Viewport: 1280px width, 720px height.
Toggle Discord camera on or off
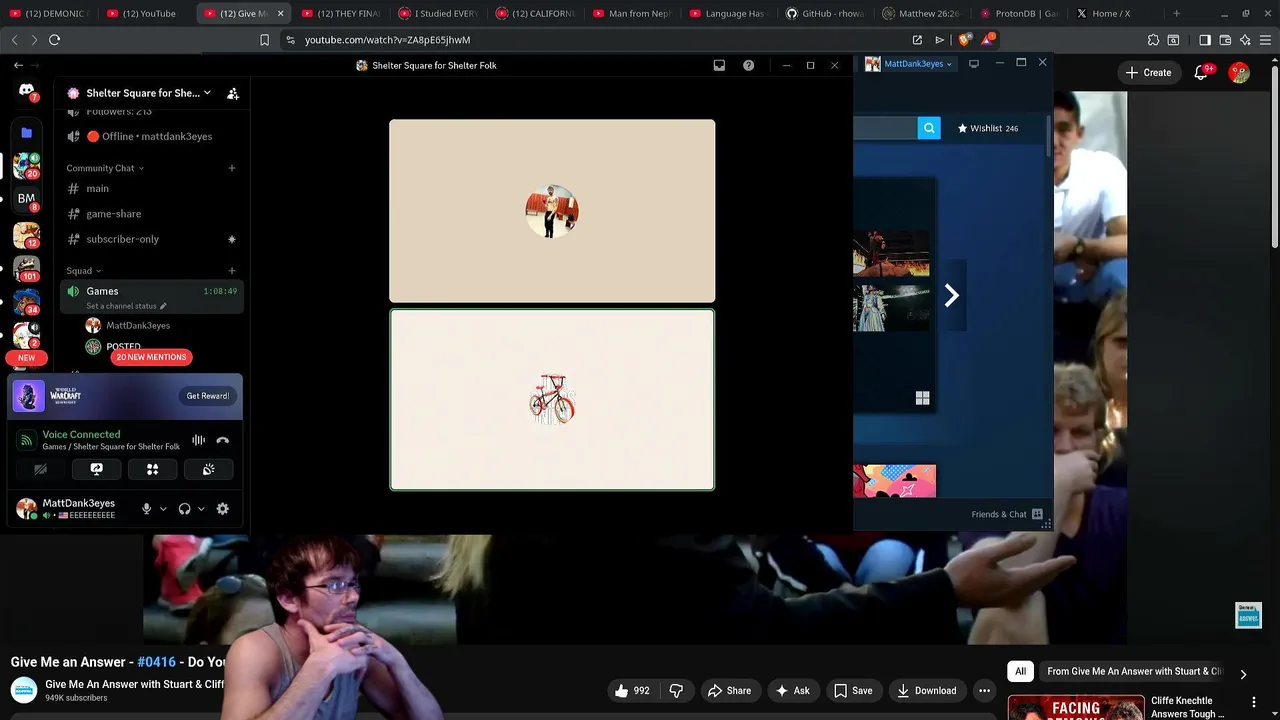tap(41, 469)
